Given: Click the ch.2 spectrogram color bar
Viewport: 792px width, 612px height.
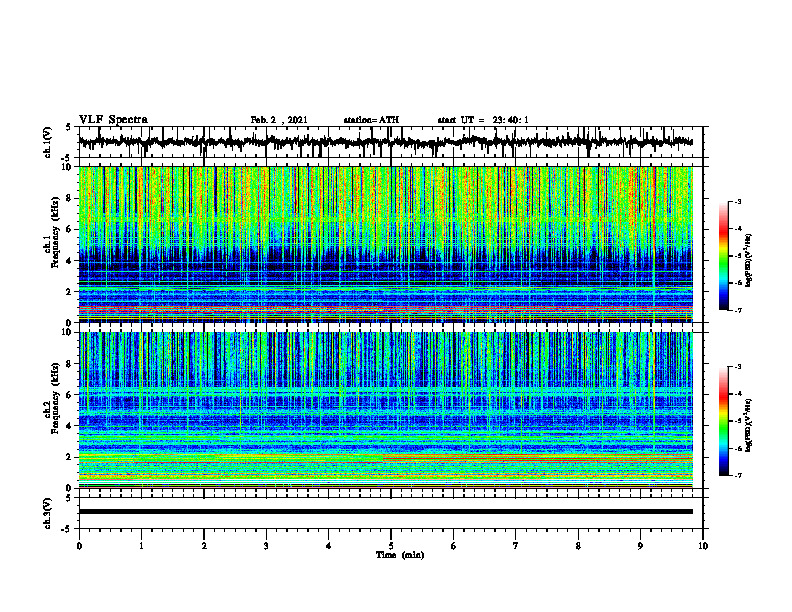Looking at the screenshot, I should pos(724,421).
